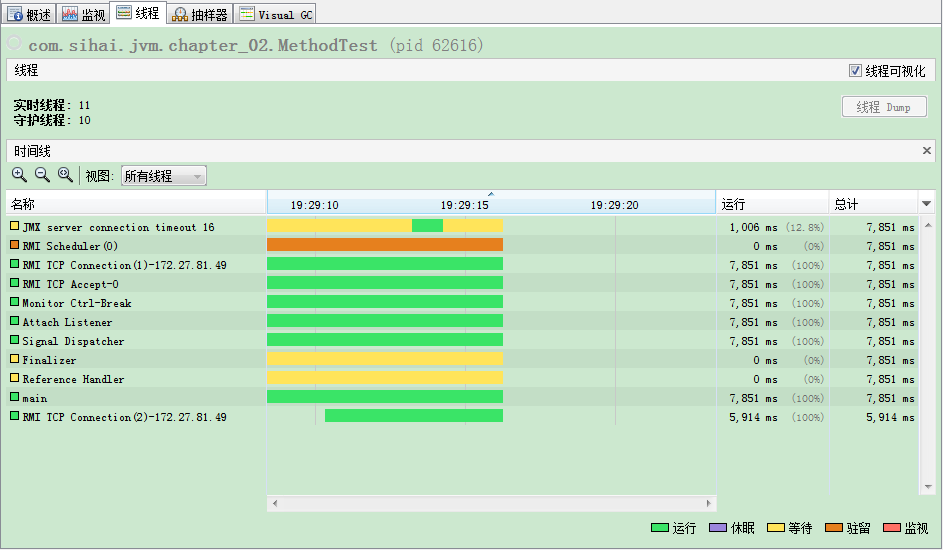Screen dimensions: 943x550
Task: Click the red 监视 legend swatch
Action: click(x=891, y=528)
